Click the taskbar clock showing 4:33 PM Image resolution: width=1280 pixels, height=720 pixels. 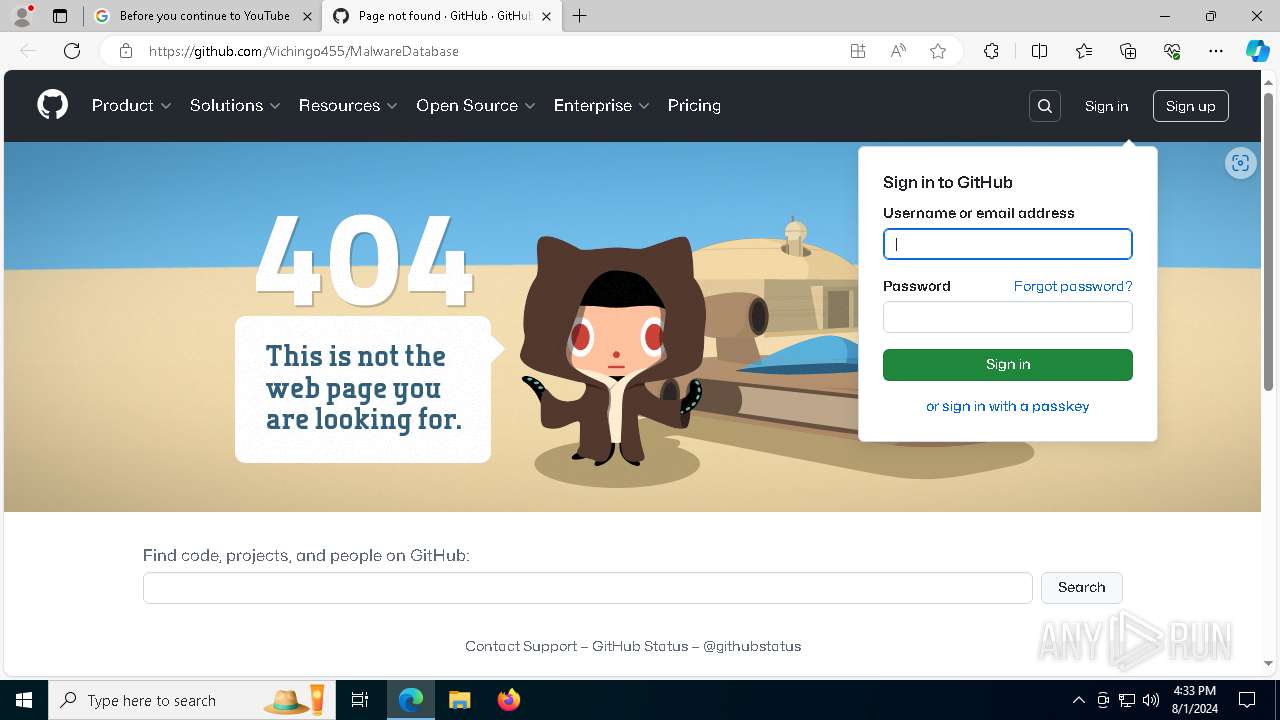[1194, 700]
